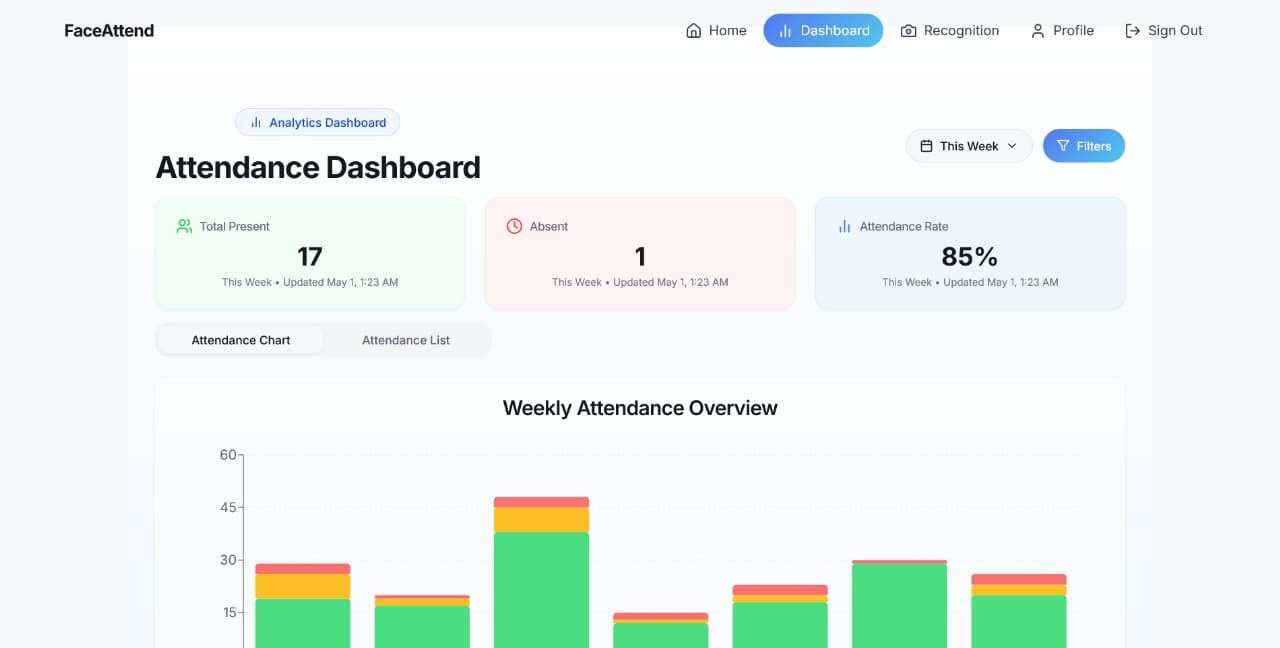Image resolution: width=1280 pixels, height=648 pixels.
Task: Click the camera icon beside Recognition
Action: click(x=908, y=31)
